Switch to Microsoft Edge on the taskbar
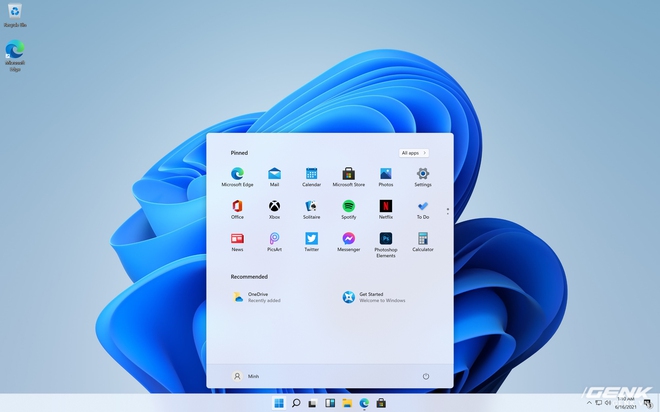 [364, 403]
